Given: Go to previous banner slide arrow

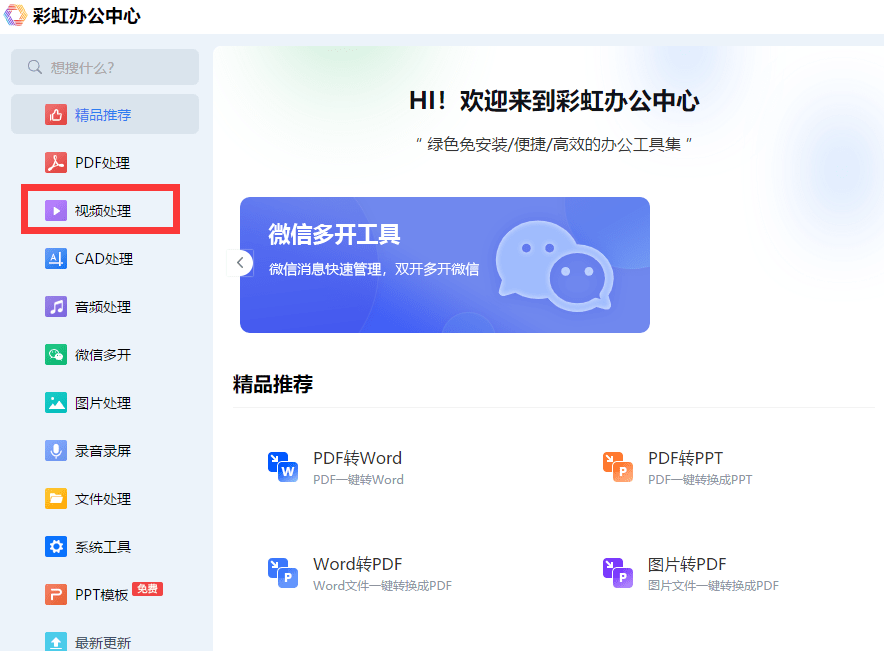Looking at the screenshot, I should click(x=240, y=263).
